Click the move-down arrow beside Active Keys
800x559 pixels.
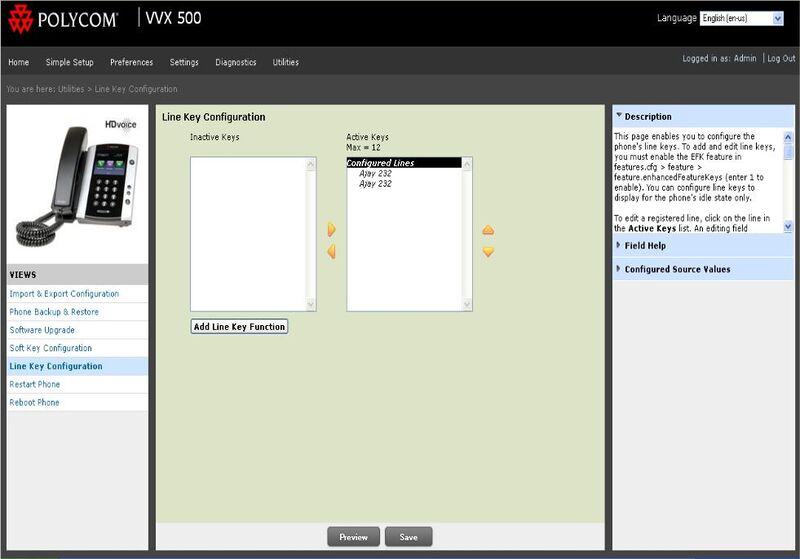[x=488, y=252]
